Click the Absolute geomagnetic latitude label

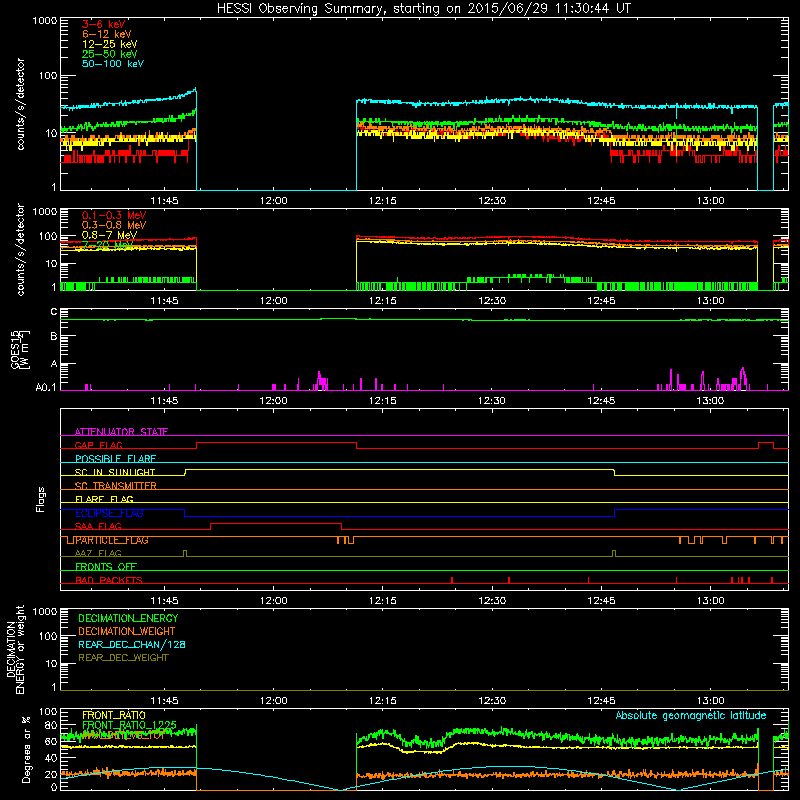(691, 715)
